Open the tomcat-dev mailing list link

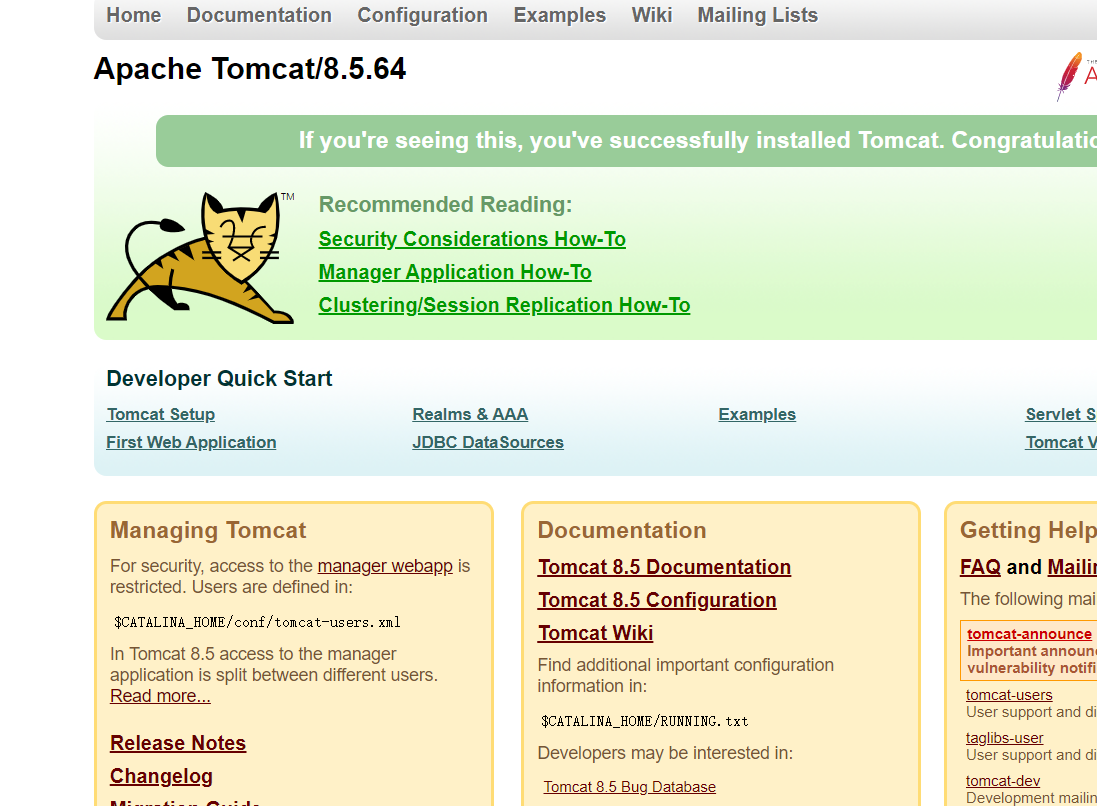pos(1003,781)
